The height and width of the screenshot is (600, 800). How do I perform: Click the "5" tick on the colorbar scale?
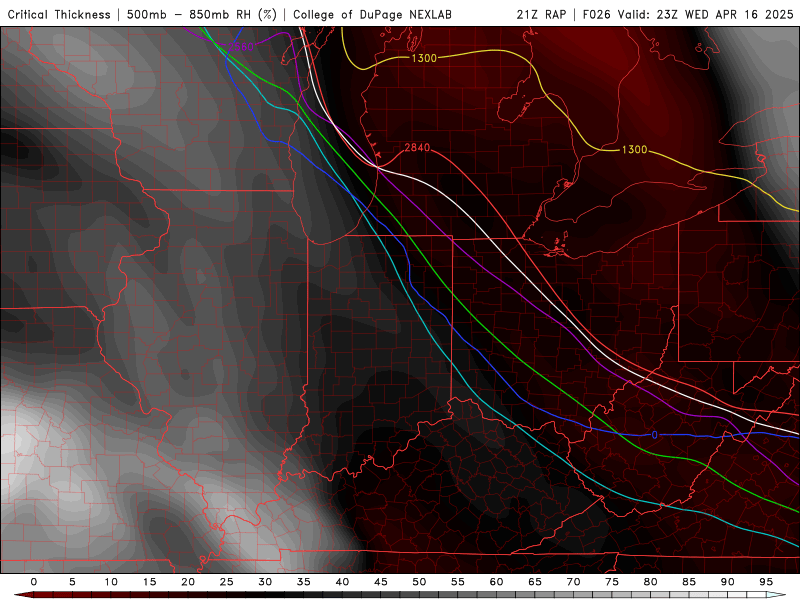point(72,582)
